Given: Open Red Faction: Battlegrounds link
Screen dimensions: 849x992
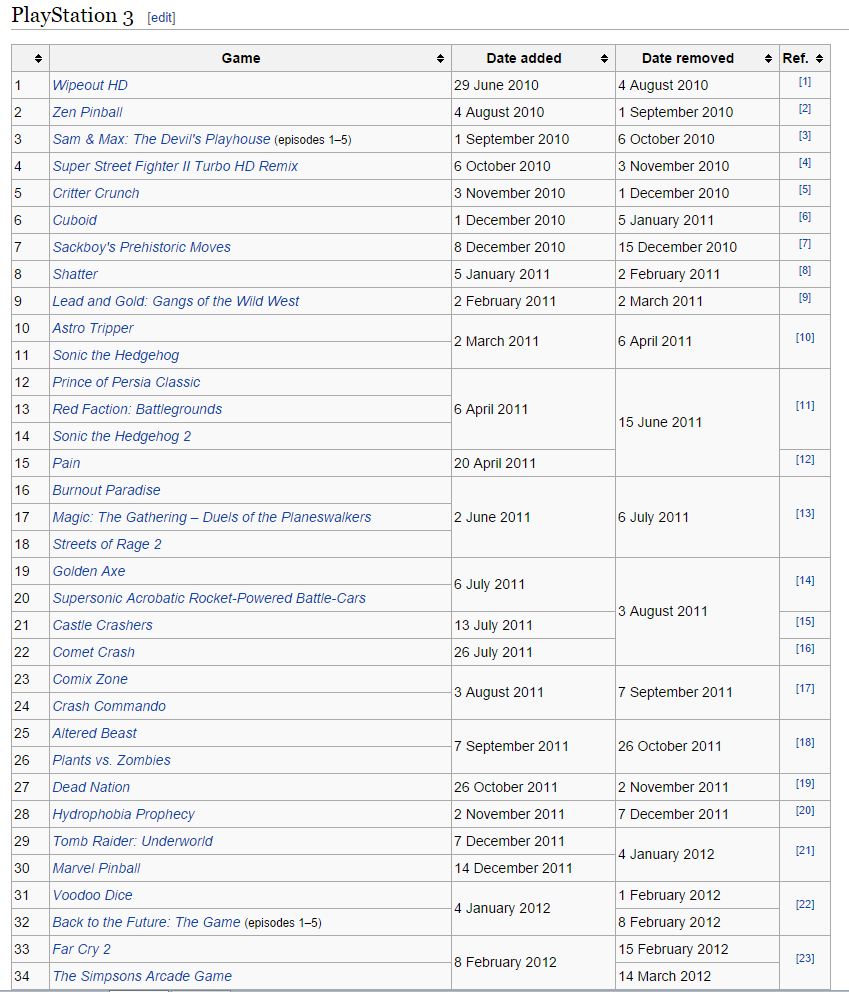Looking at the screenshot, I should [x=137, y=409].
